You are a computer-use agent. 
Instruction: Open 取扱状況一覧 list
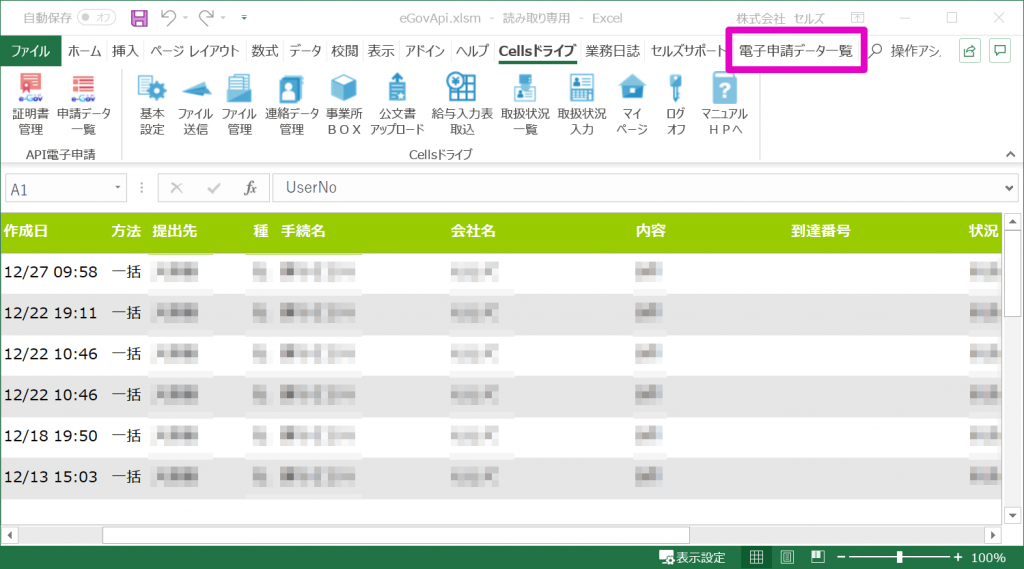525,105
